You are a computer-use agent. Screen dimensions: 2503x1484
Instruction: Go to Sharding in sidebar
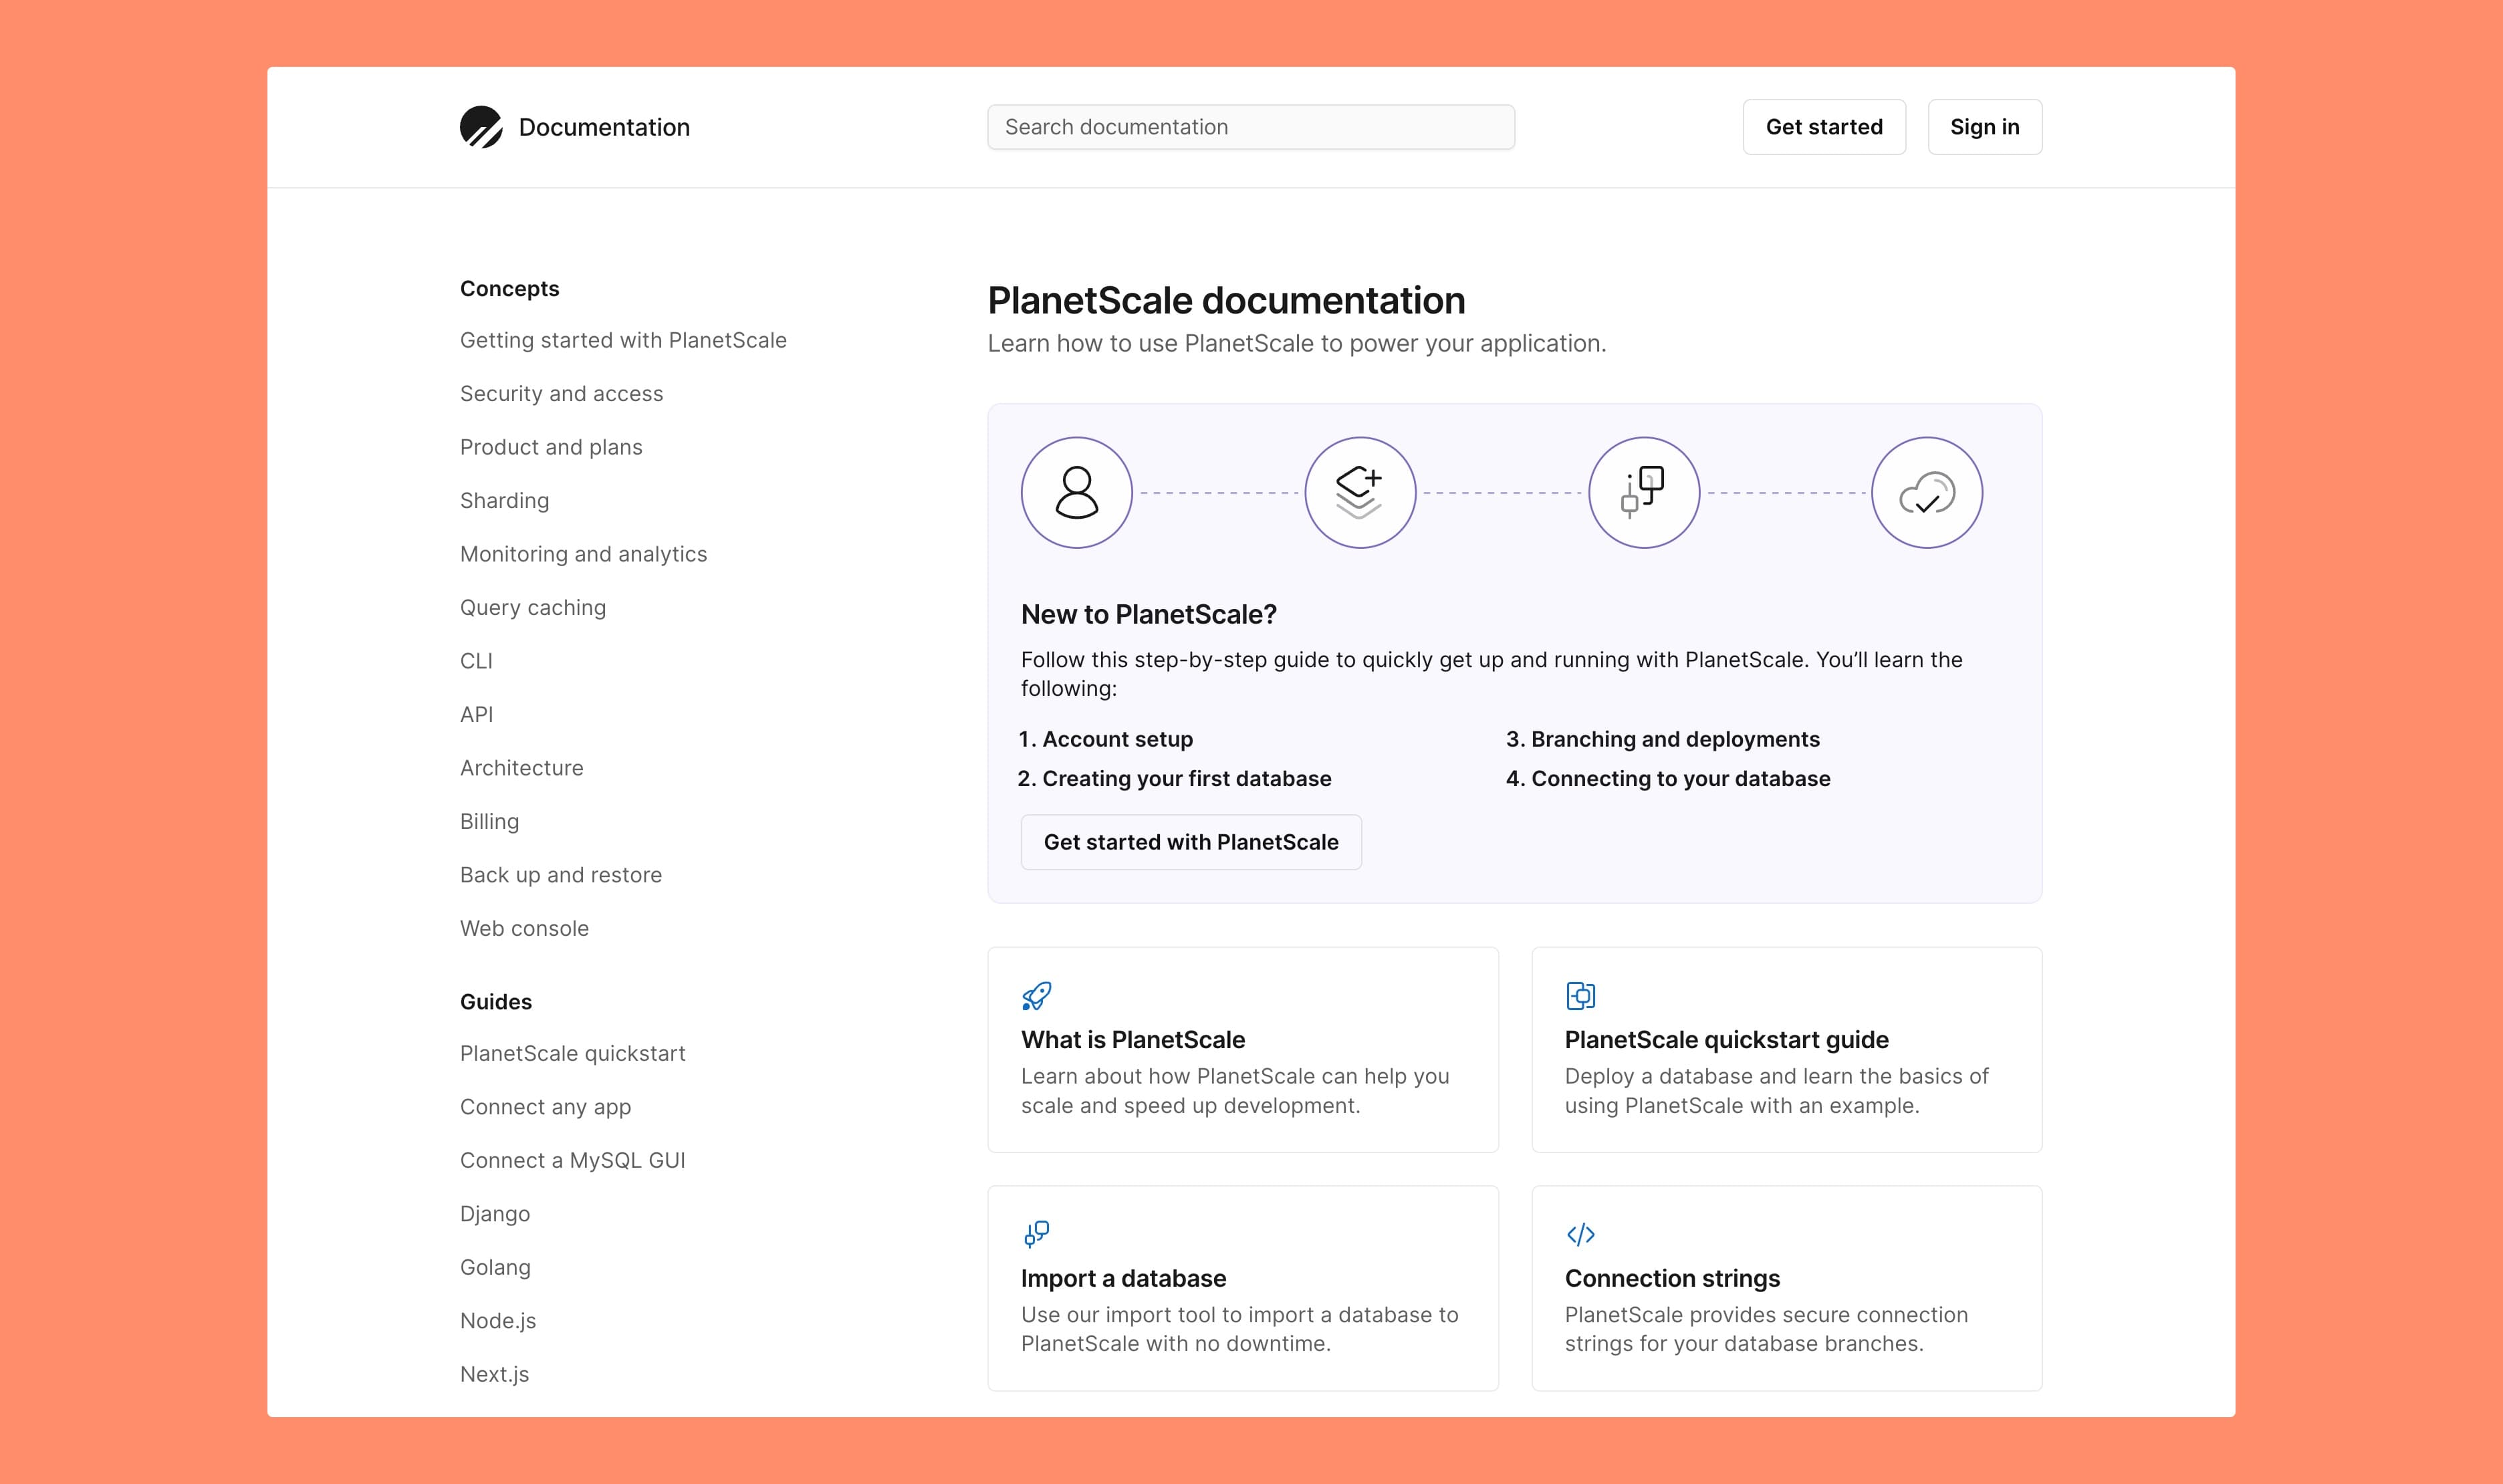pyautogui.click(x=504, y=501)
